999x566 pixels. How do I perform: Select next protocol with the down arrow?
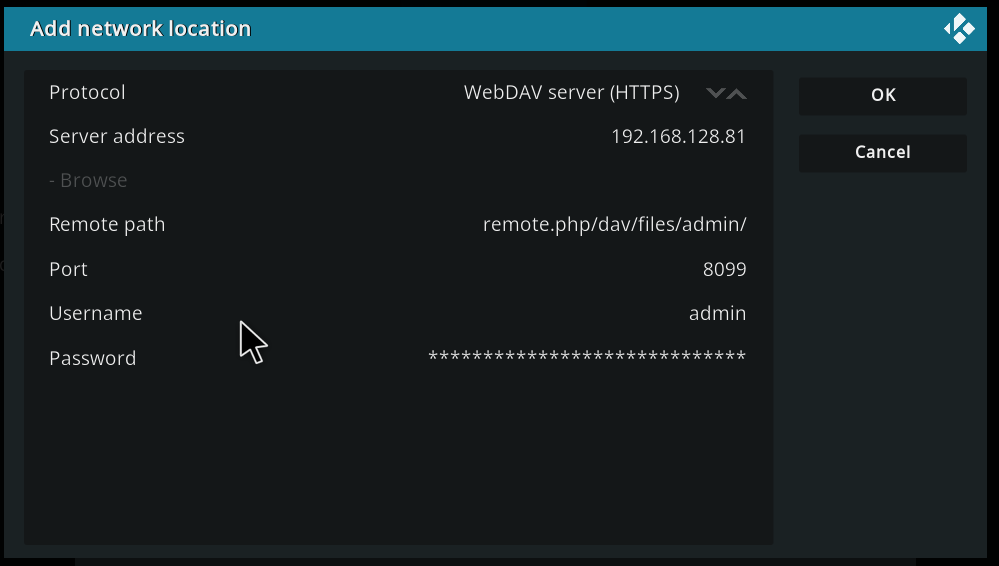[x=715, y=93]
